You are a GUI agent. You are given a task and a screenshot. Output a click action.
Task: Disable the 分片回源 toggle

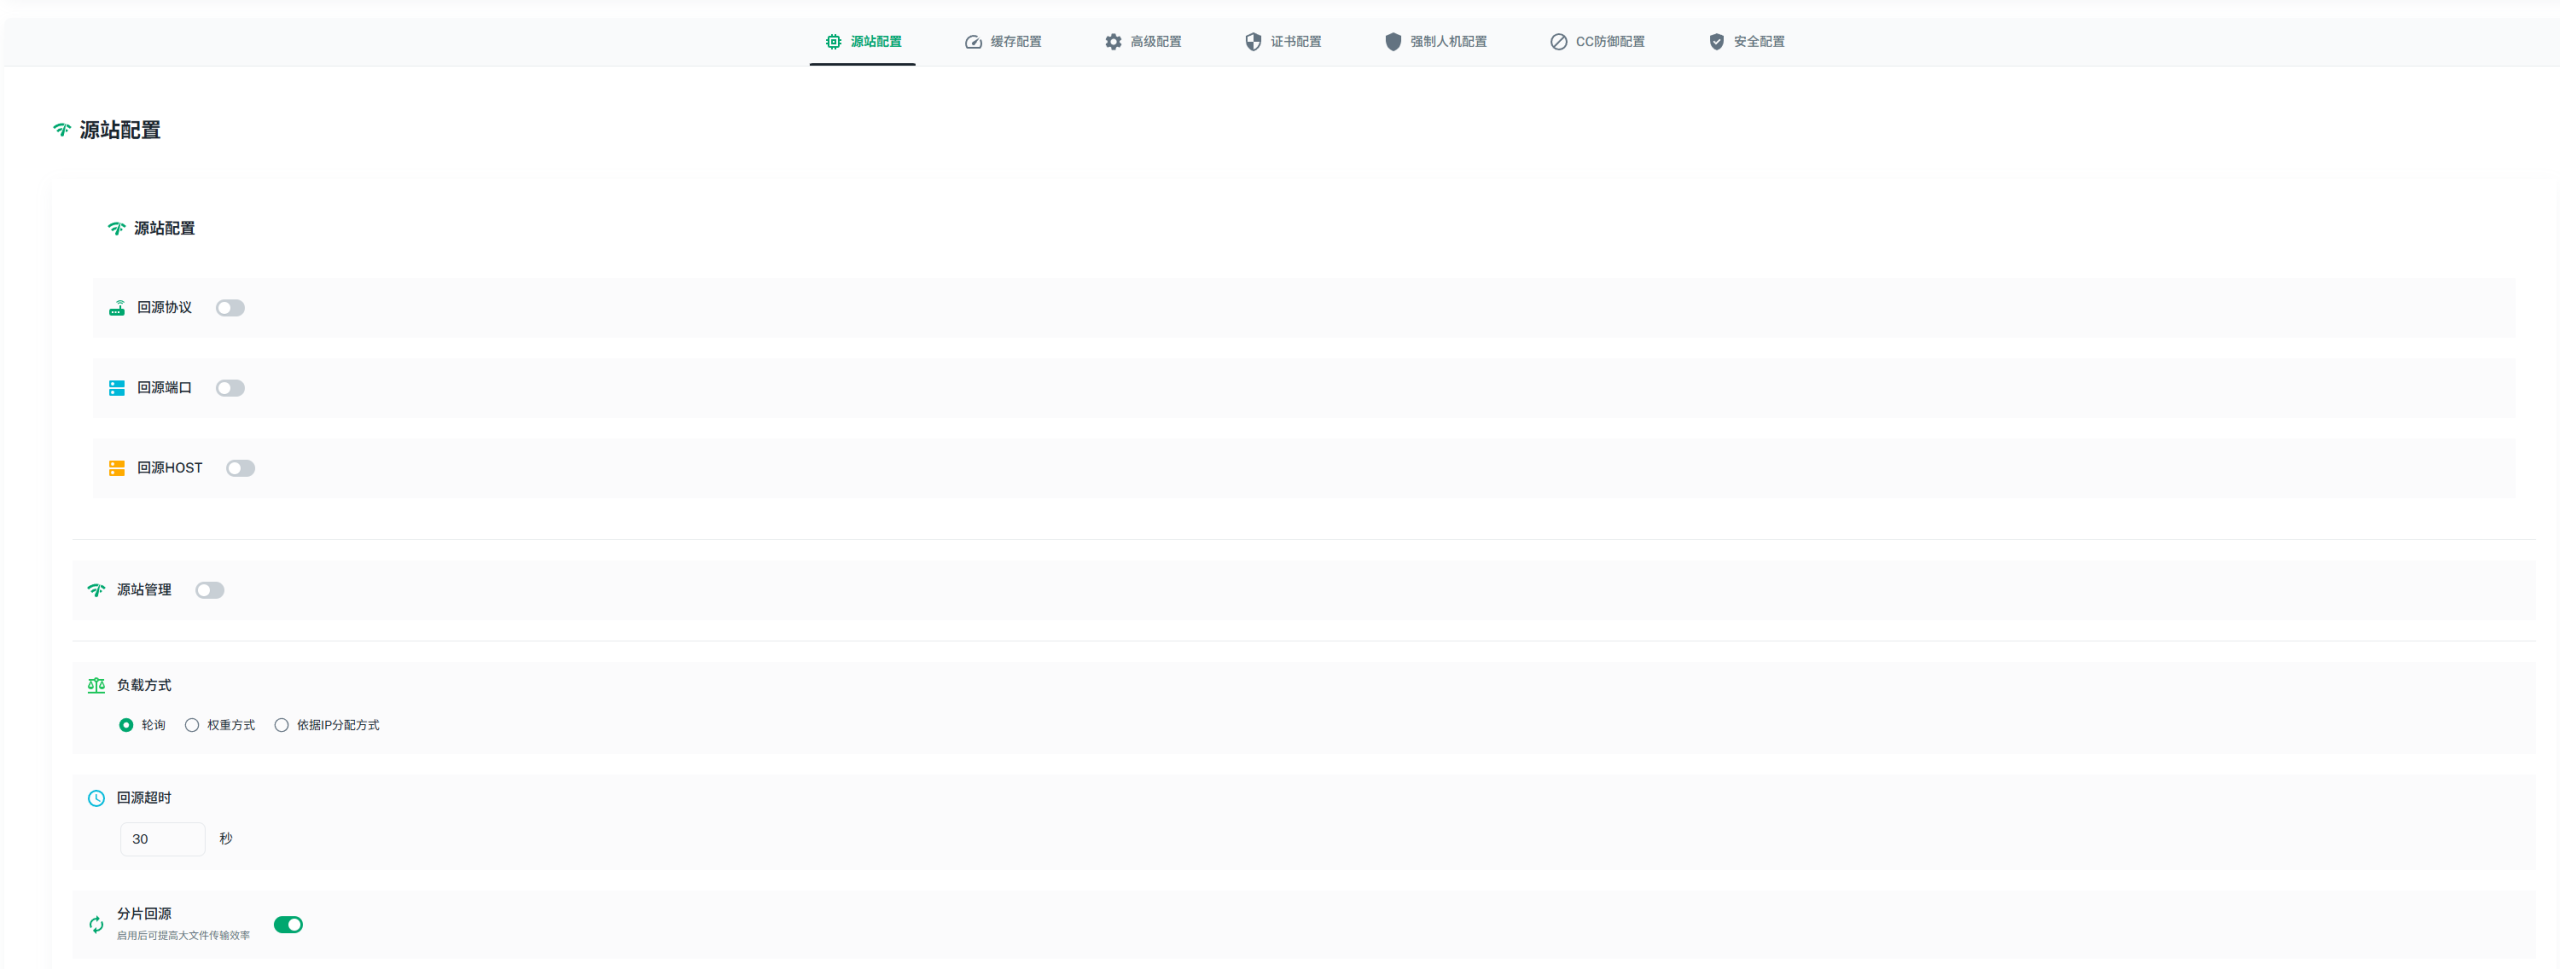click(288, 925)
